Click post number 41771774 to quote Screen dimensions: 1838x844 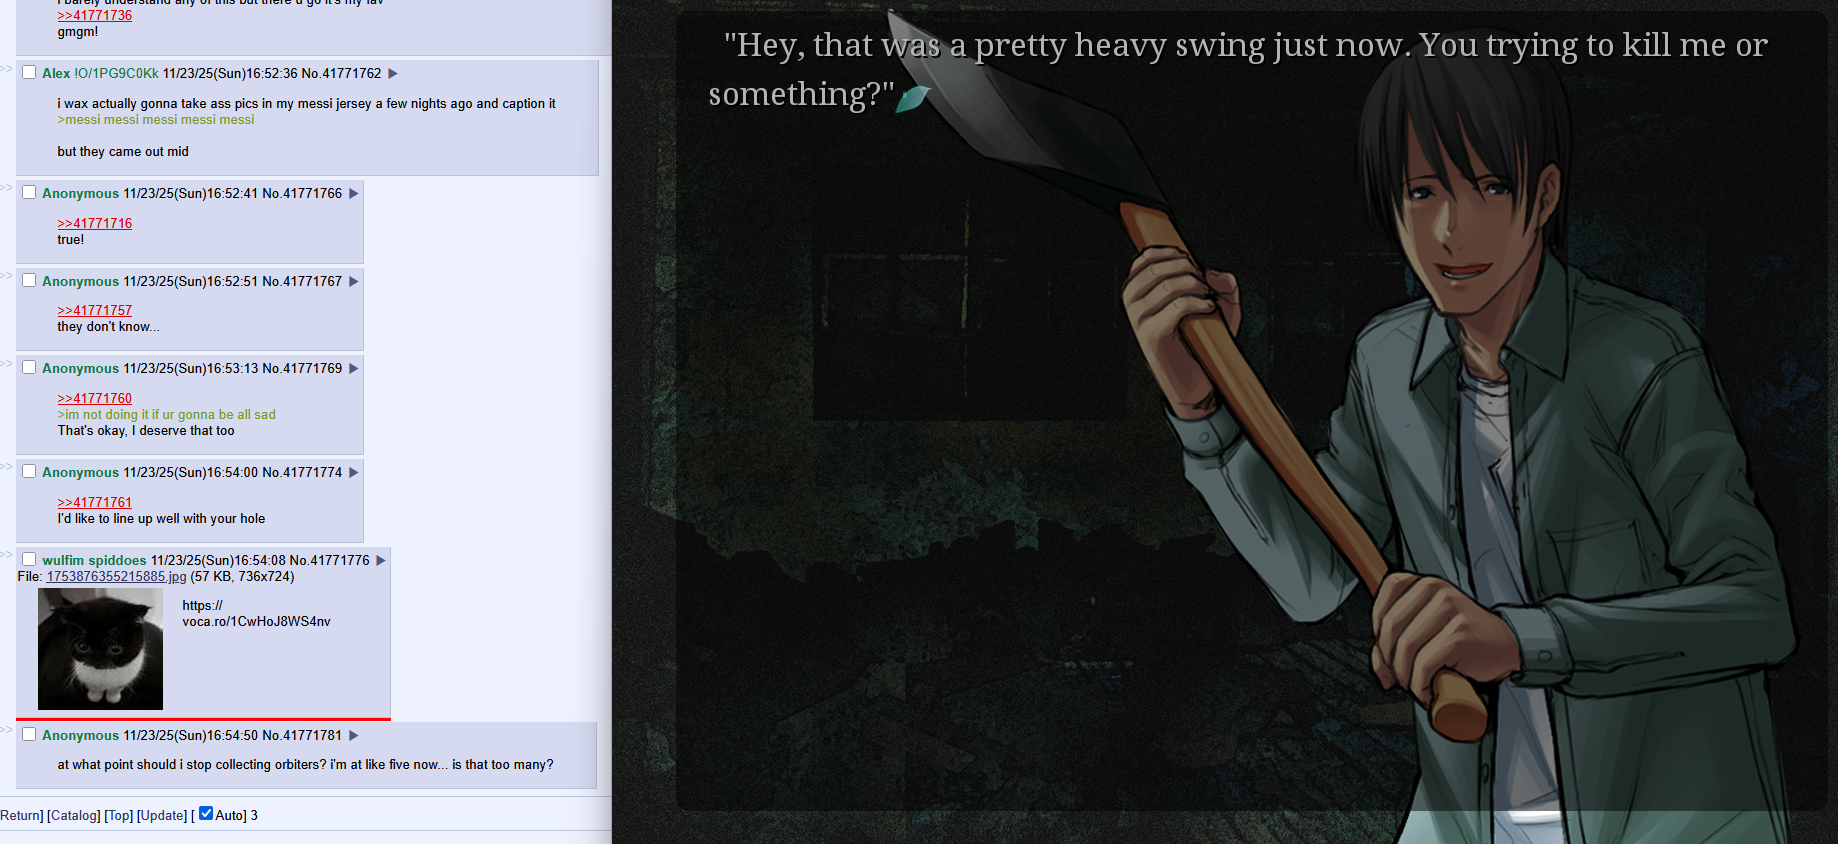313,472
